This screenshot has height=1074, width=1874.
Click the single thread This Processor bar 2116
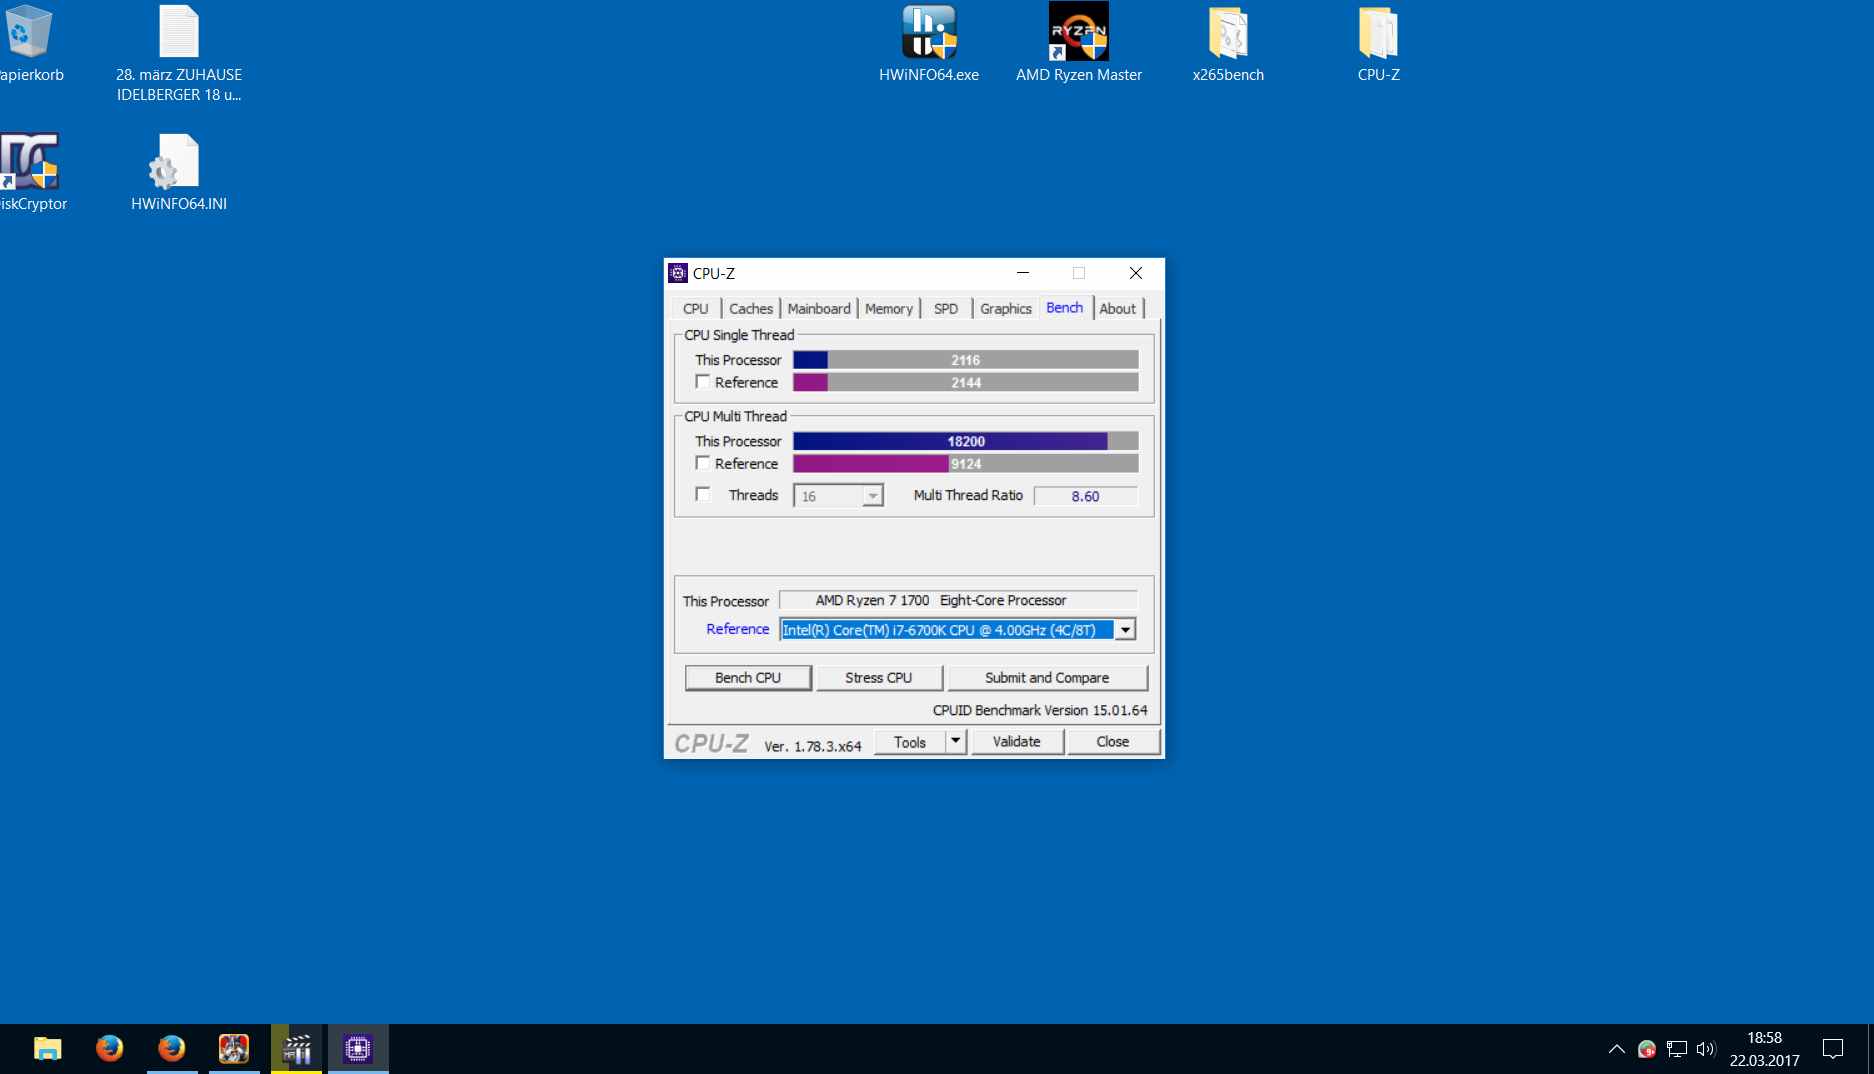pyautogui.click(x=966, y=360)
